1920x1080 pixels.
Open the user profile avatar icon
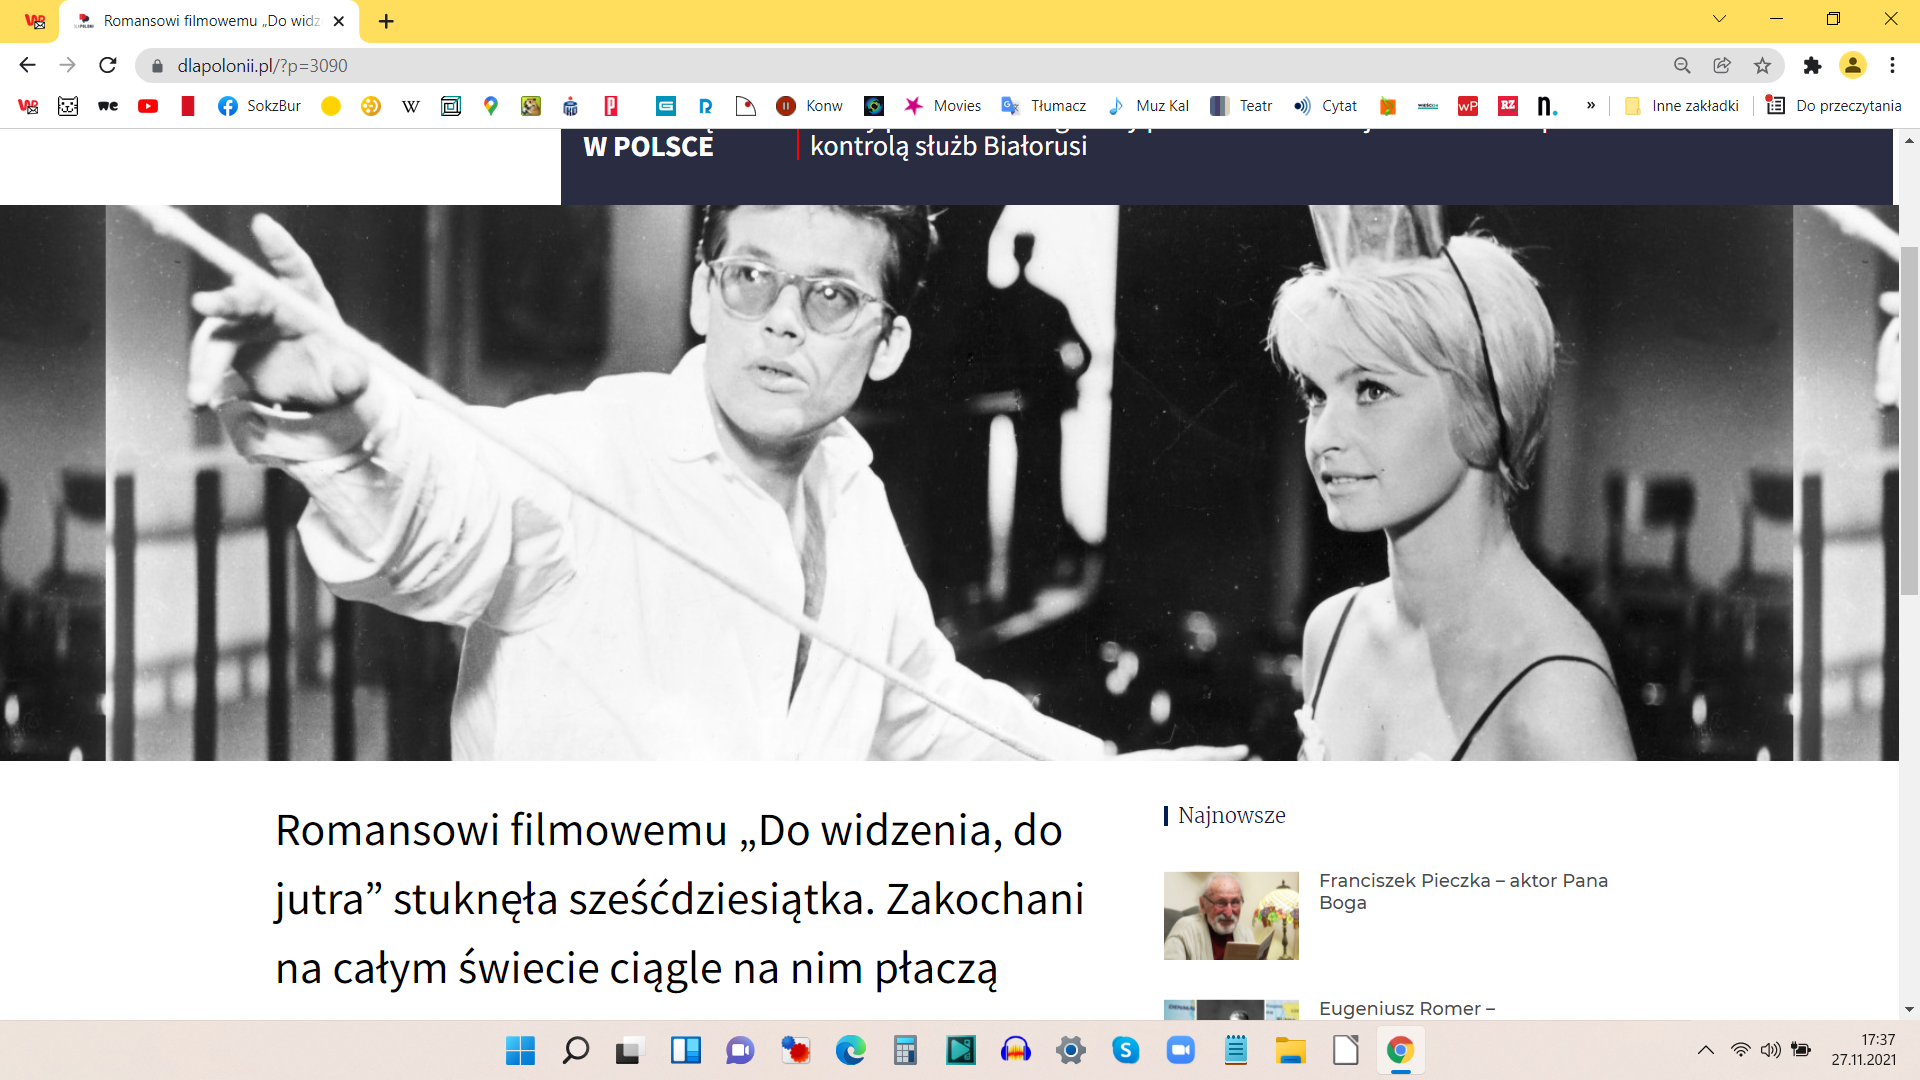(1852, 65)
